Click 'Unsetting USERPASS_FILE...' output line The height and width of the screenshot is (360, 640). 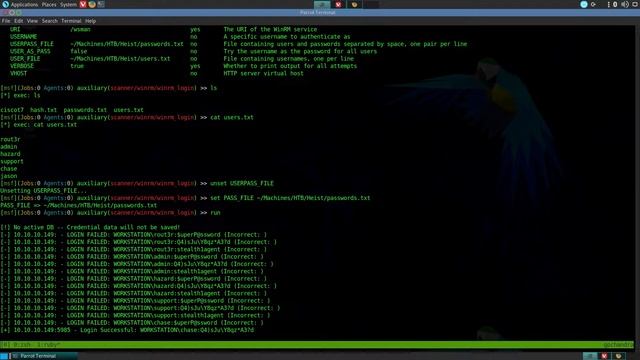[x=43, y=191]
